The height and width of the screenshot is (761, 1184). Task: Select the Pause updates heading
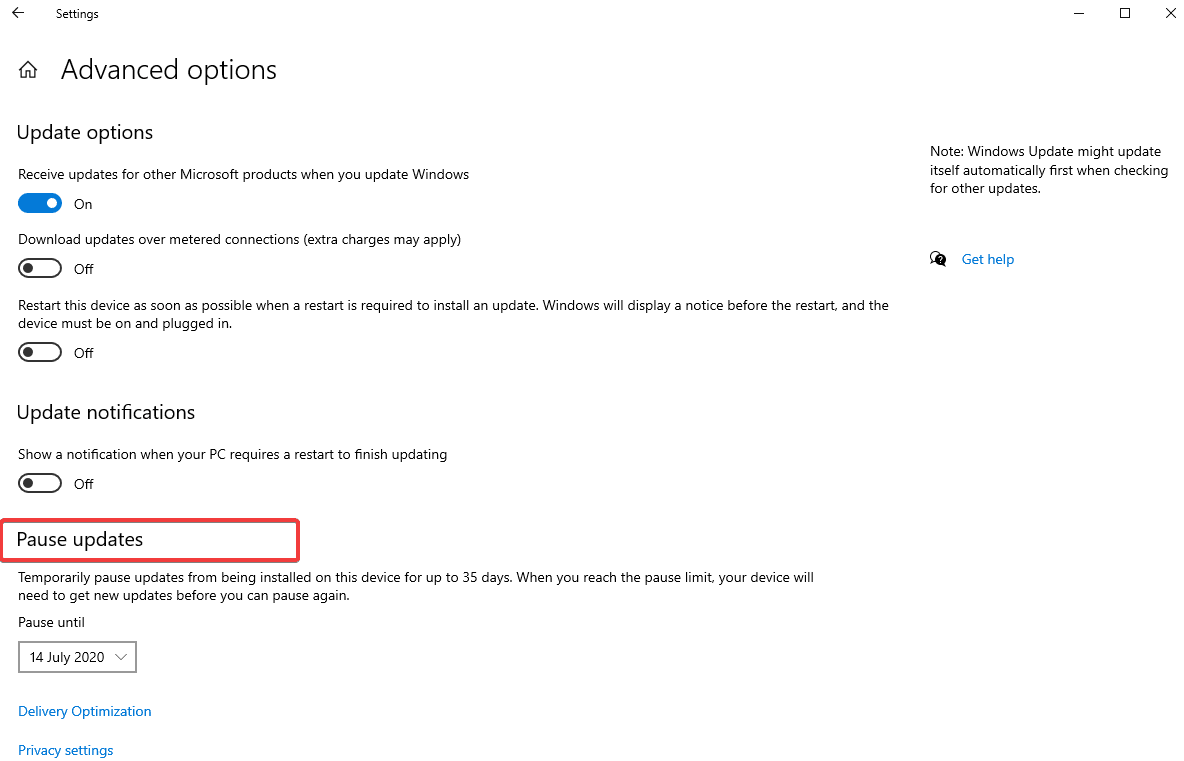coord(80,539)
